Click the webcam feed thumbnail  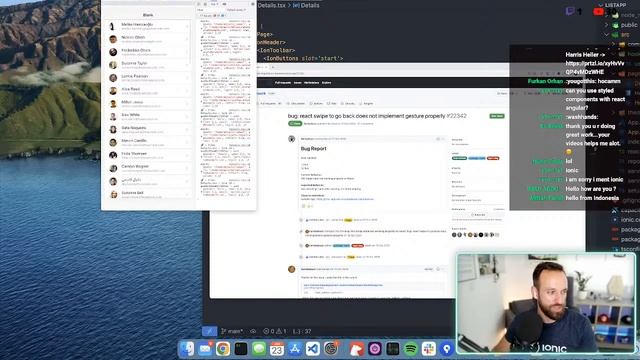[x=546, y=303]
